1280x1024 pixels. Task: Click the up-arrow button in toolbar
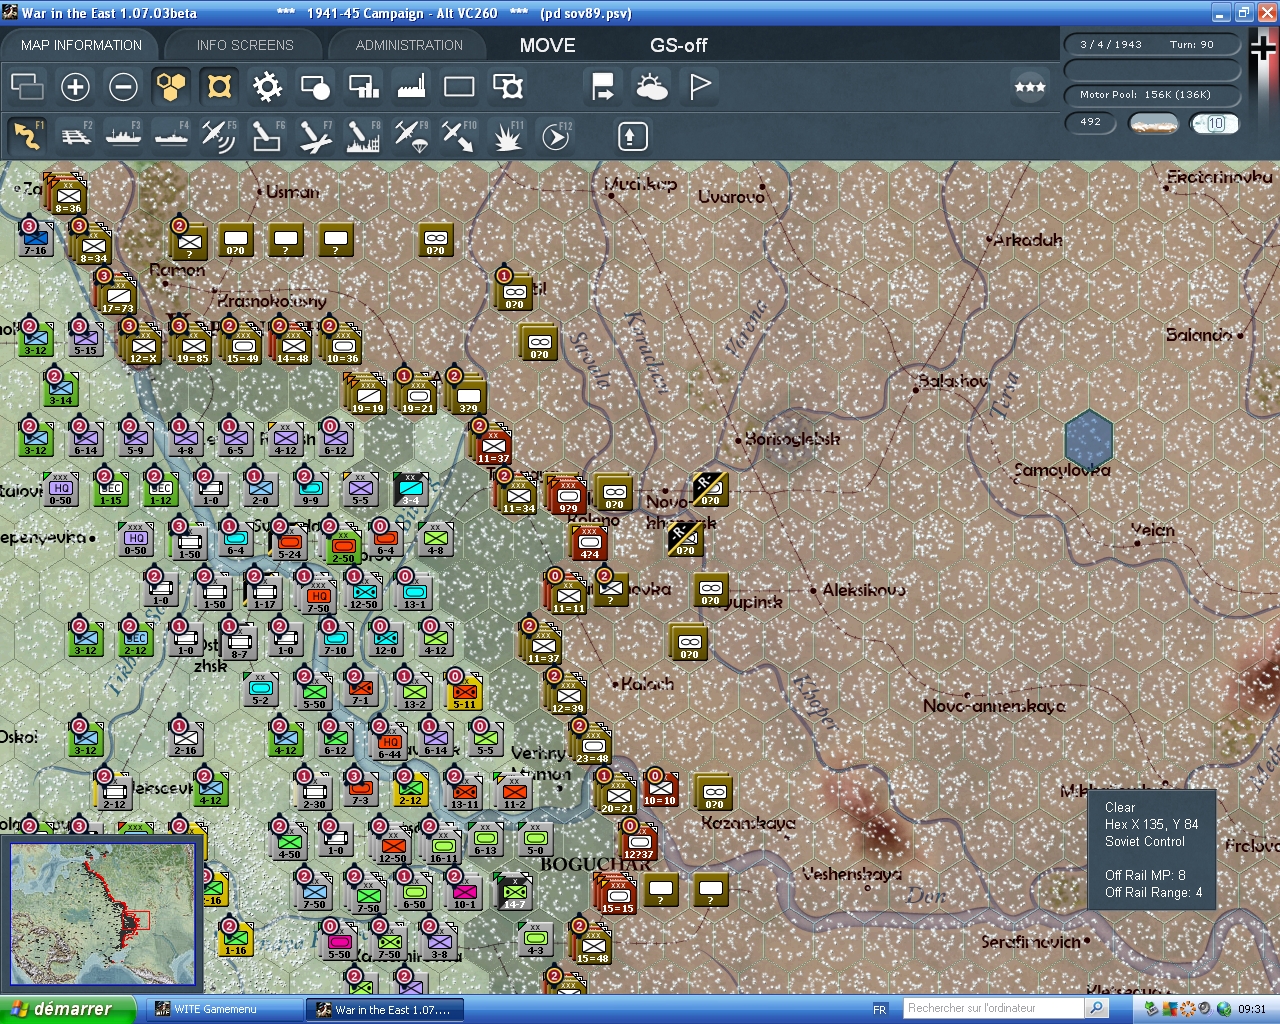pyautogui.click(x=632, y=136)
